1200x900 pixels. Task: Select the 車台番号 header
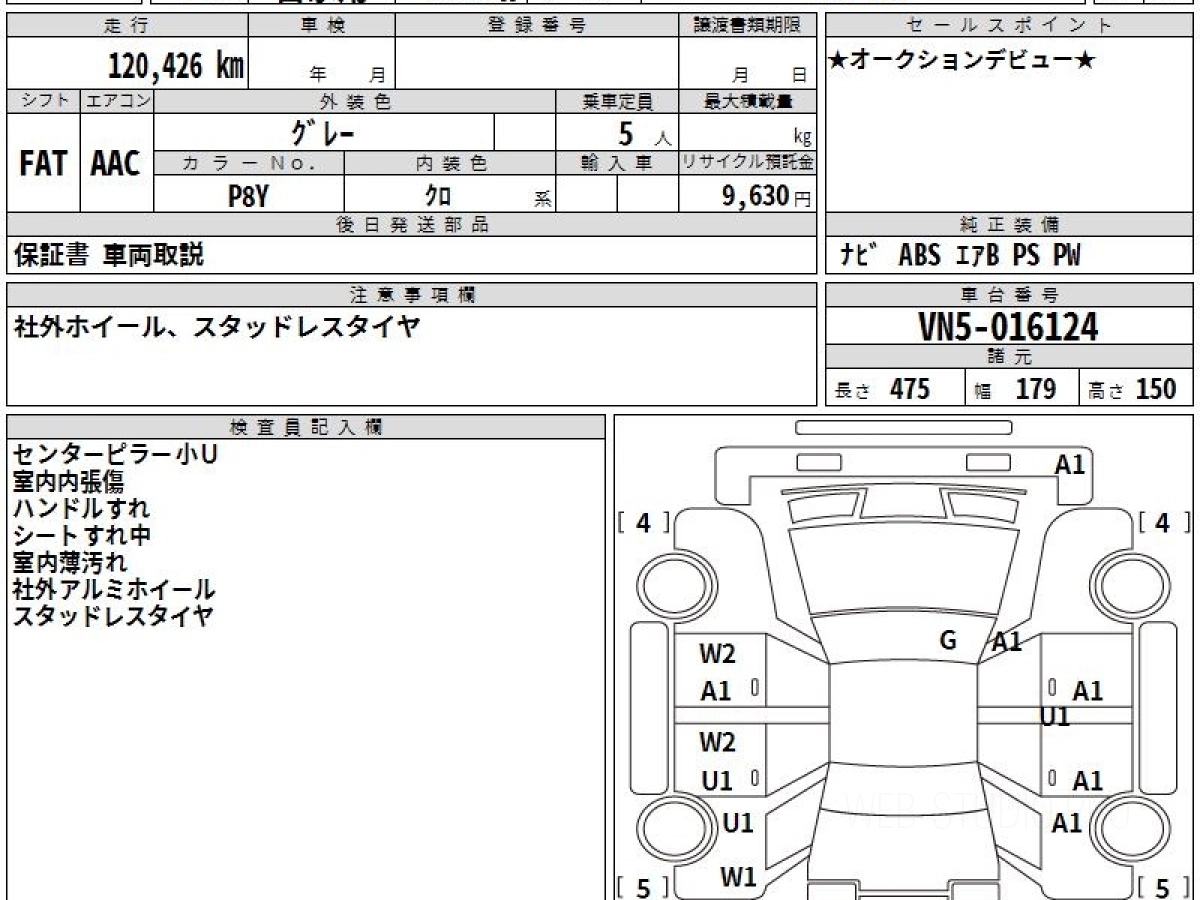click(1009, 295)
